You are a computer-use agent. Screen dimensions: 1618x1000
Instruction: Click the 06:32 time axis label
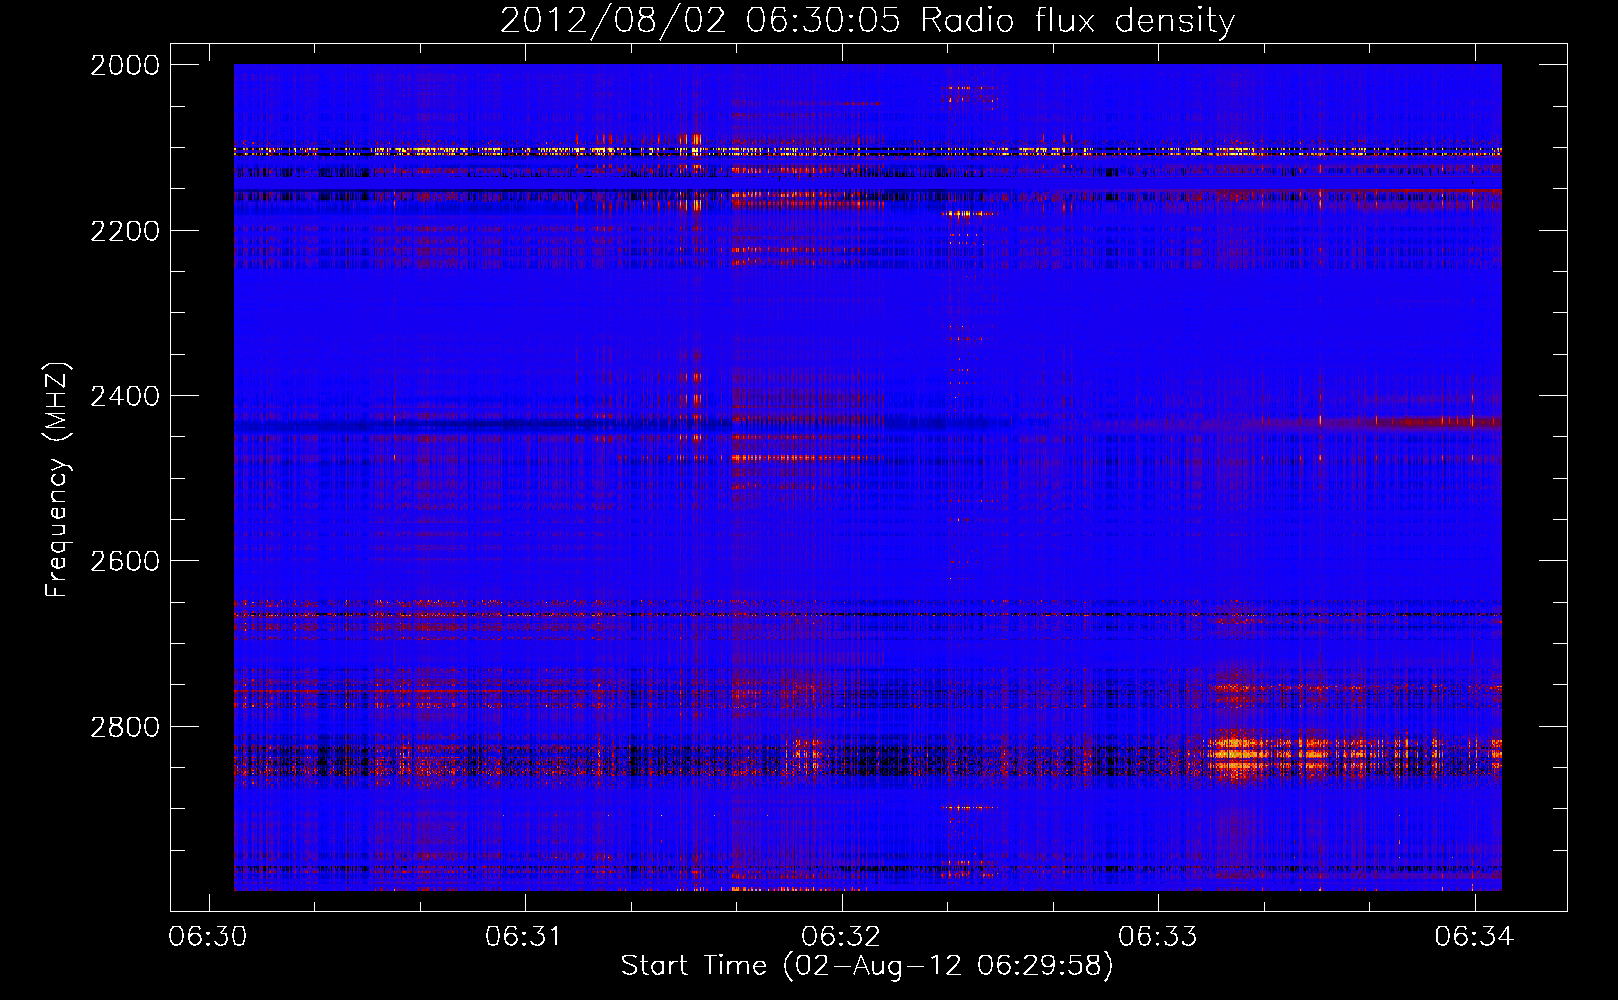point(842,936)
